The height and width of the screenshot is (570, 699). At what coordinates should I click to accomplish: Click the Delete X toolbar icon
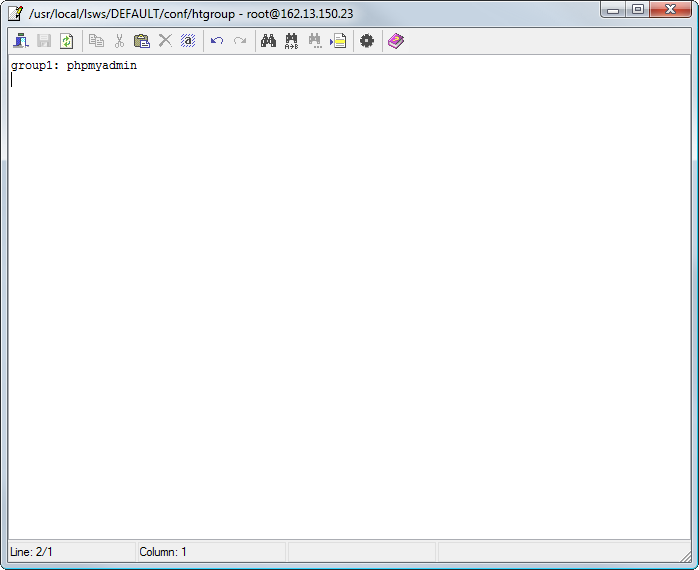pos(165,41)
